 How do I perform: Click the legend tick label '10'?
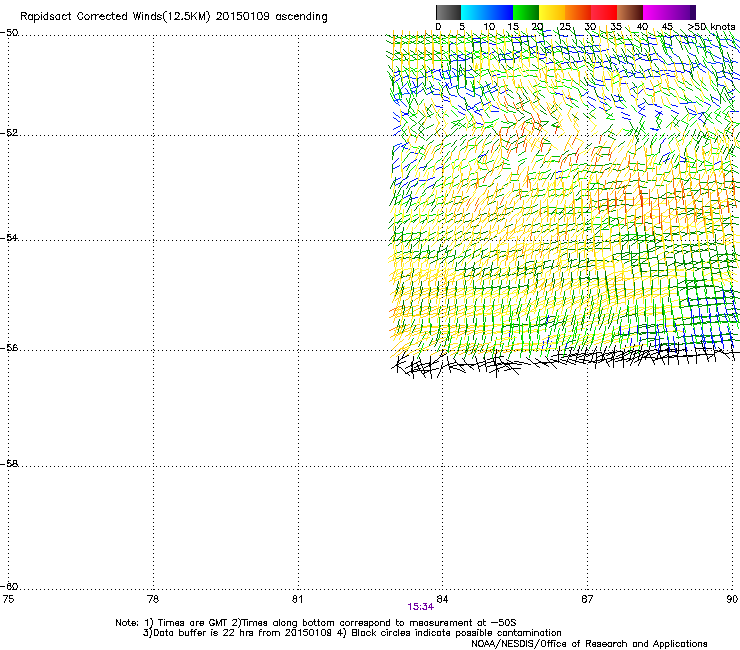pos(489,27)
